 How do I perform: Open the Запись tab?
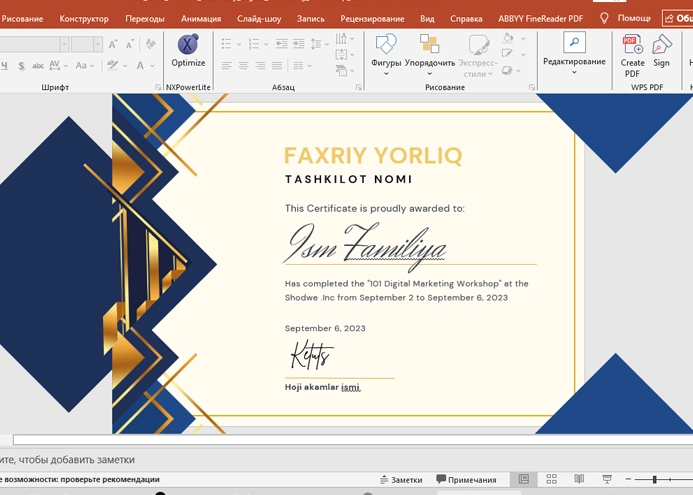coord(311,19)
